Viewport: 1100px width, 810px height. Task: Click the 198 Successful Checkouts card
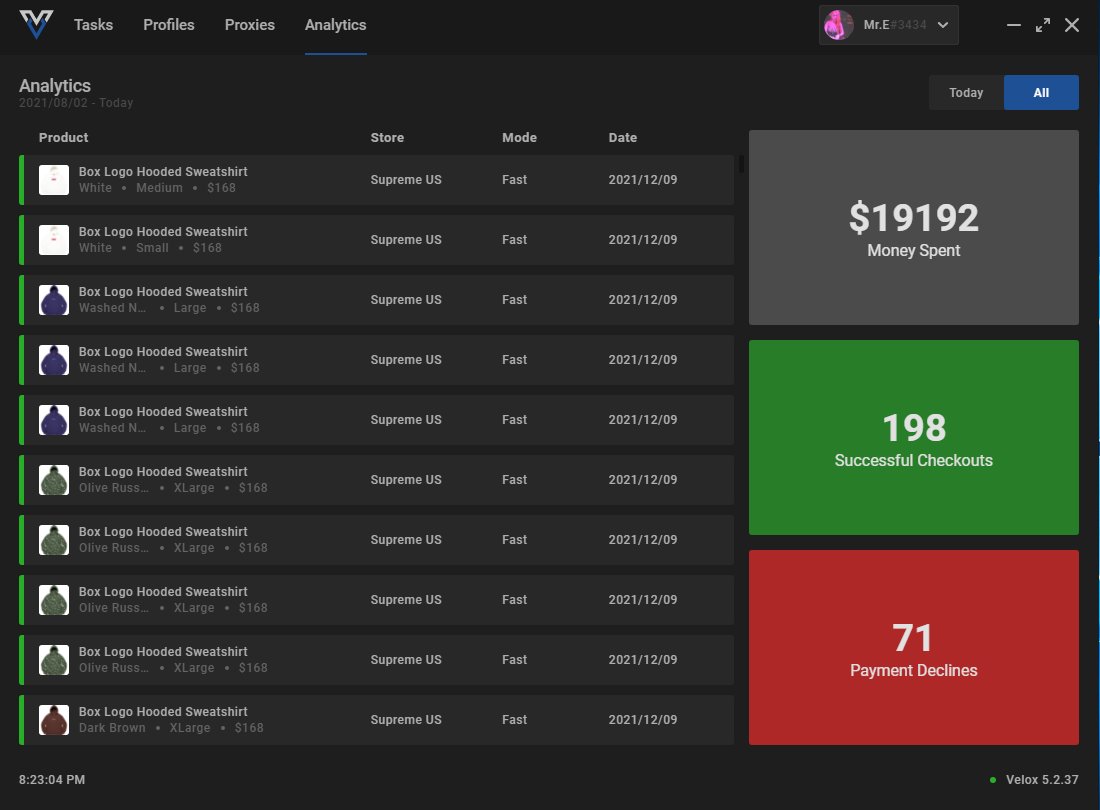(x=913, y=438)
